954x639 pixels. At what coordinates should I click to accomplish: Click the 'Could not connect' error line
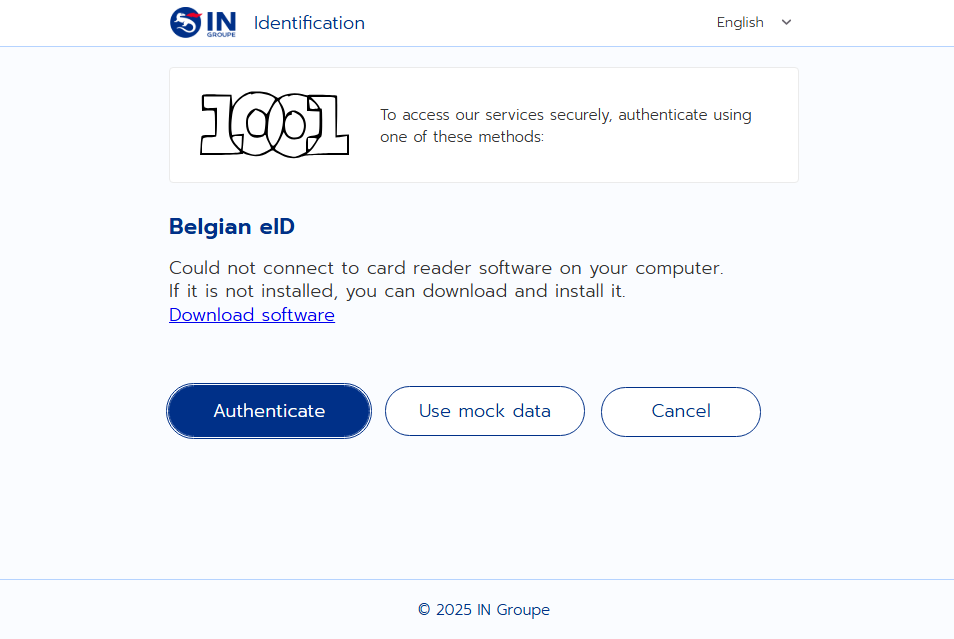click(446, 268)
